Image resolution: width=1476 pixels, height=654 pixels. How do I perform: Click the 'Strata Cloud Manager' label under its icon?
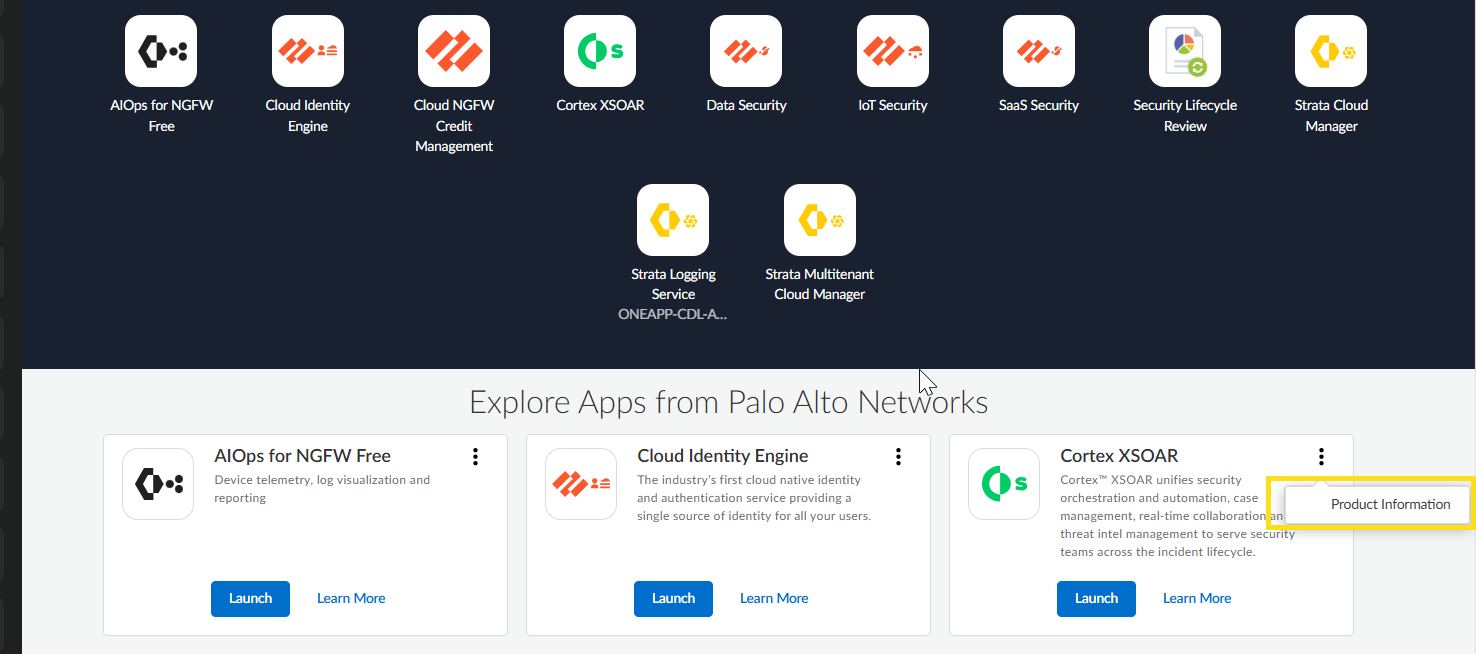(x=1331, y=116)
